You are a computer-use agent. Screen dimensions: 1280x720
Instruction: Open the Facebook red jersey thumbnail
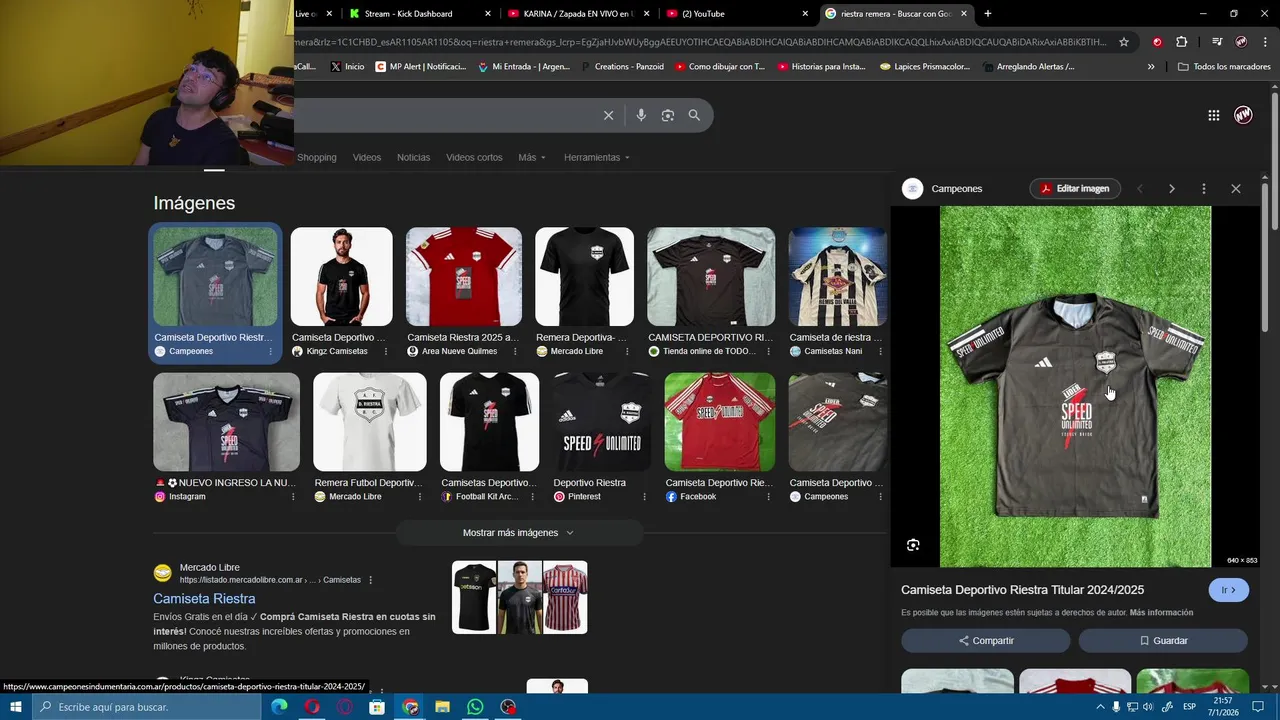719,422
